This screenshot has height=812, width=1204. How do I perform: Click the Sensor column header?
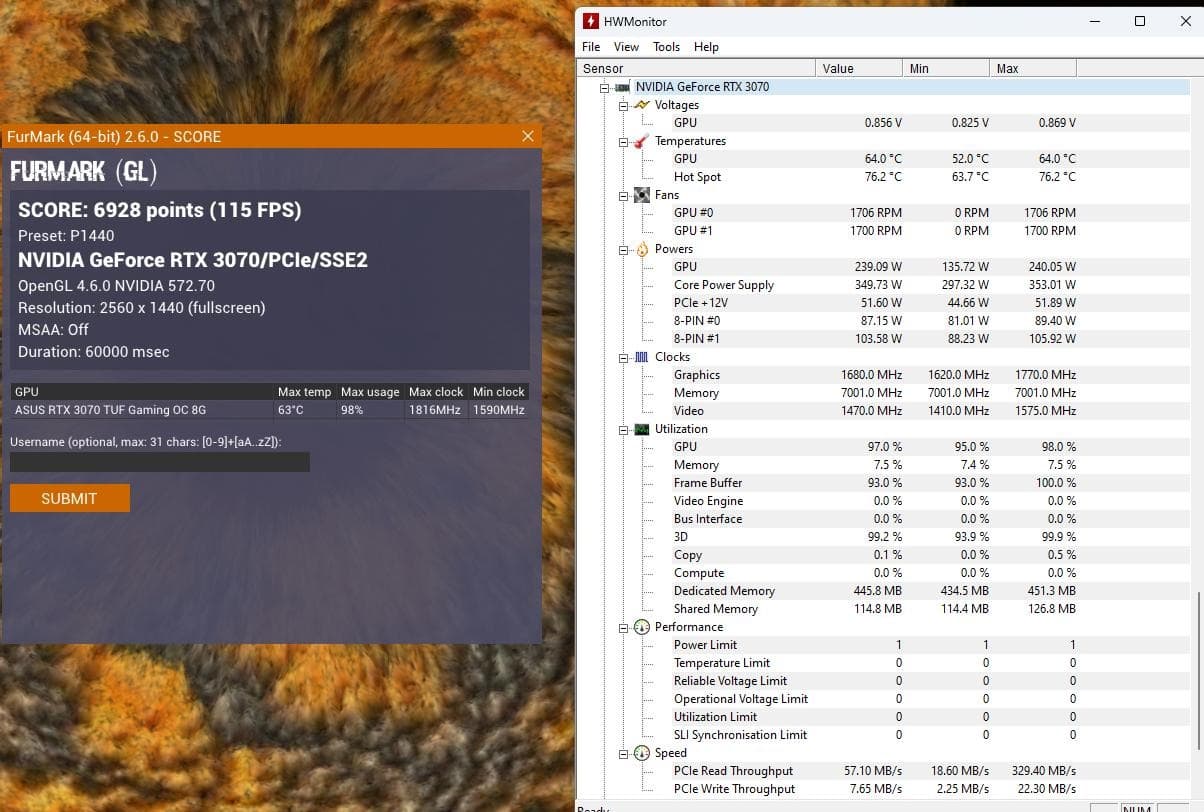coord(697,68)
